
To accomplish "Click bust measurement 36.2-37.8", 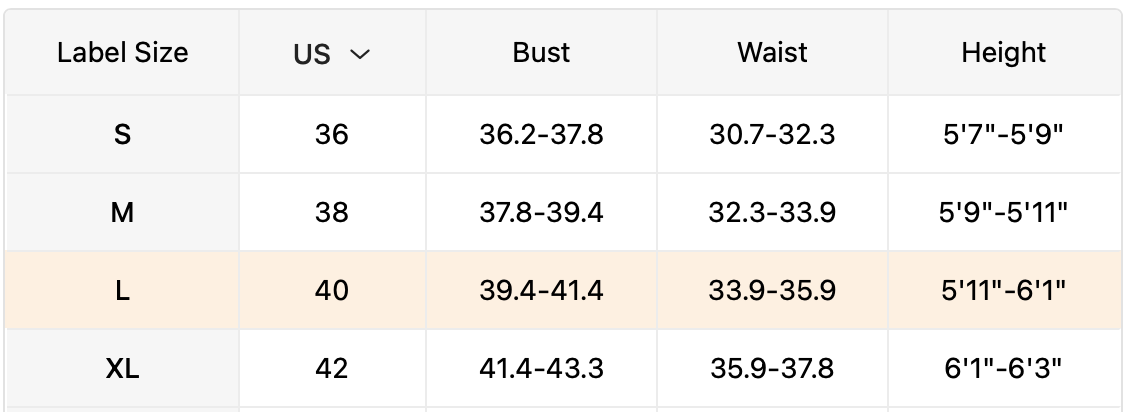I will pos(541,134).
